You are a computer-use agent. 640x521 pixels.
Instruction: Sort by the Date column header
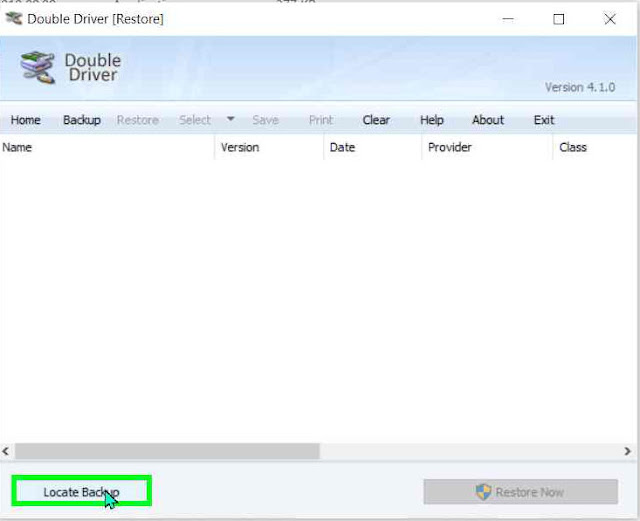tap(373, 147)
